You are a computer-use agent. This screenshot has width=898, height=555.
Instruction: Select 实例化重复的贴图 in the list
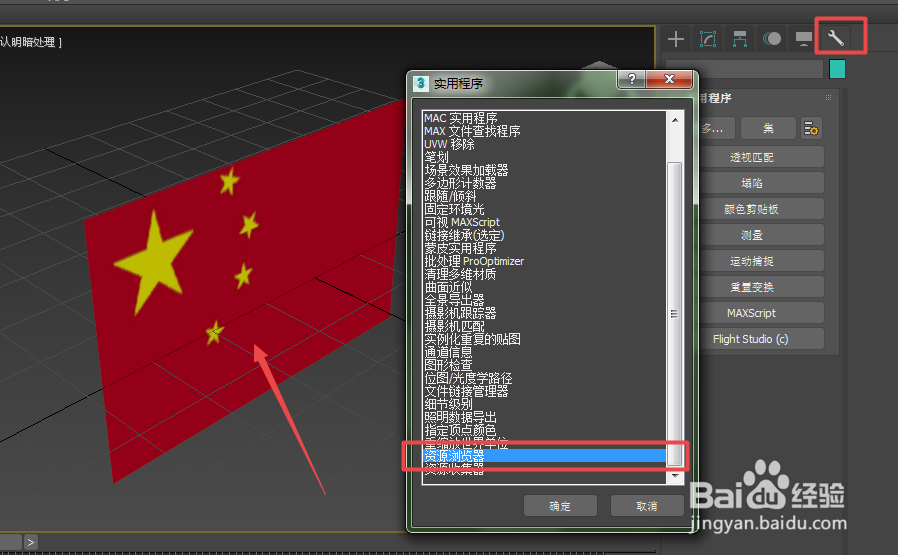472,339
